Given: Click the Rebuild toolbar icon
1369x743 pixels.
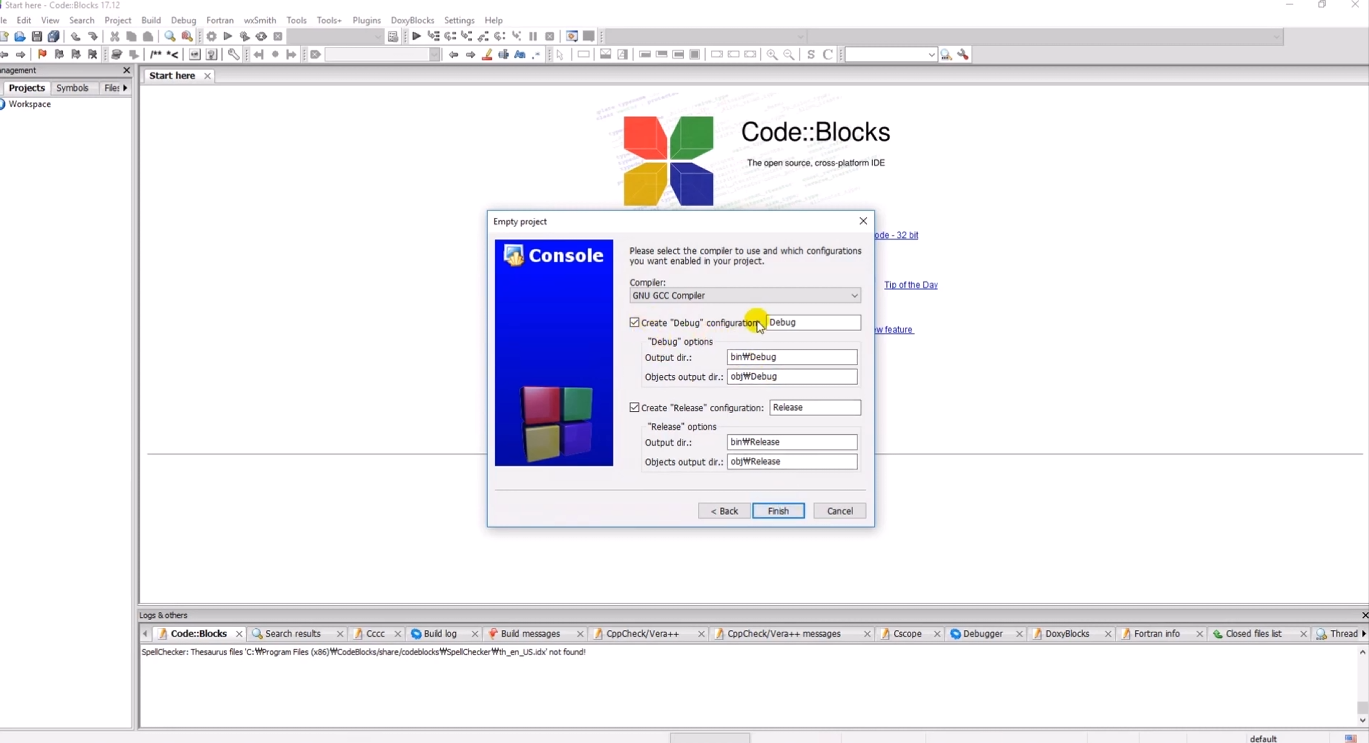Looking at the screenshot, I should pos(262,37).
